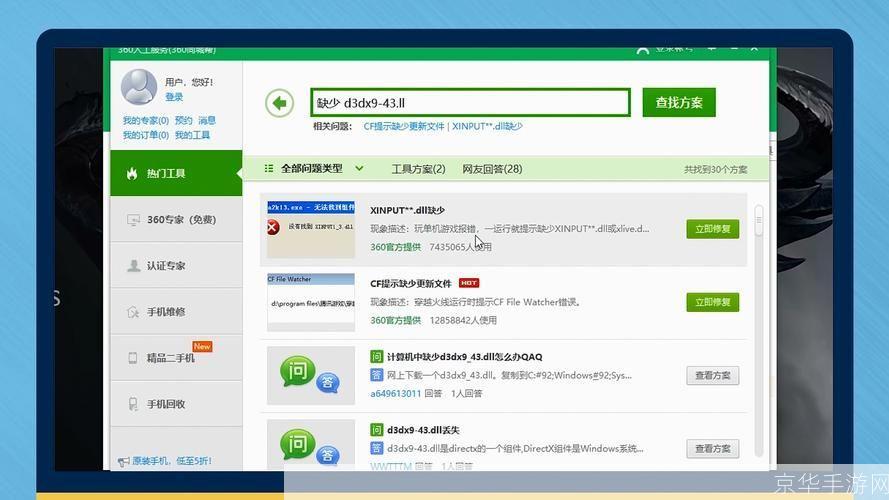Open XINPUT error thumbnail image
889x500 pixels.
point(311,229)
